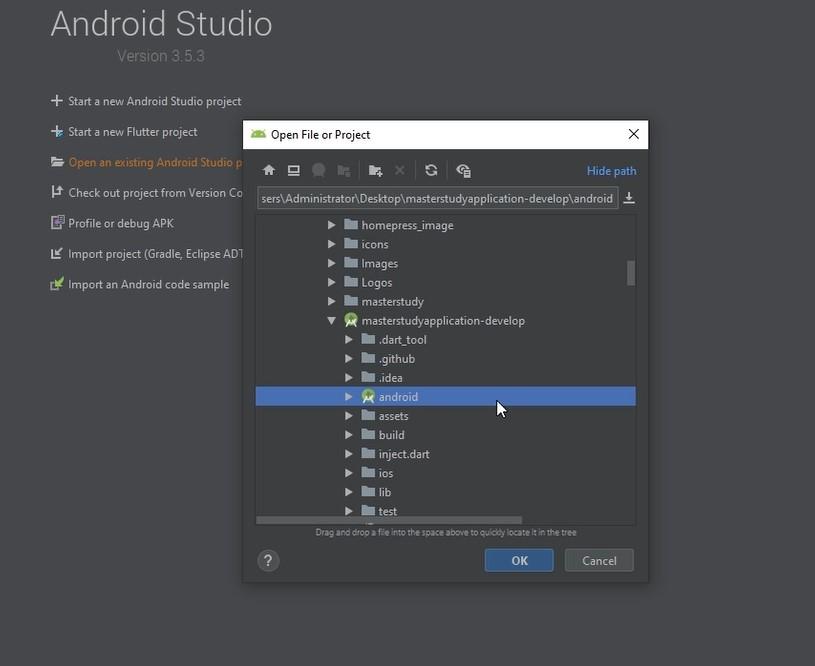Collapse the masterstudyapplication-develop folder
Viewport: 815px width, 666px height.
pyautogui.click(x=331, y=321)
